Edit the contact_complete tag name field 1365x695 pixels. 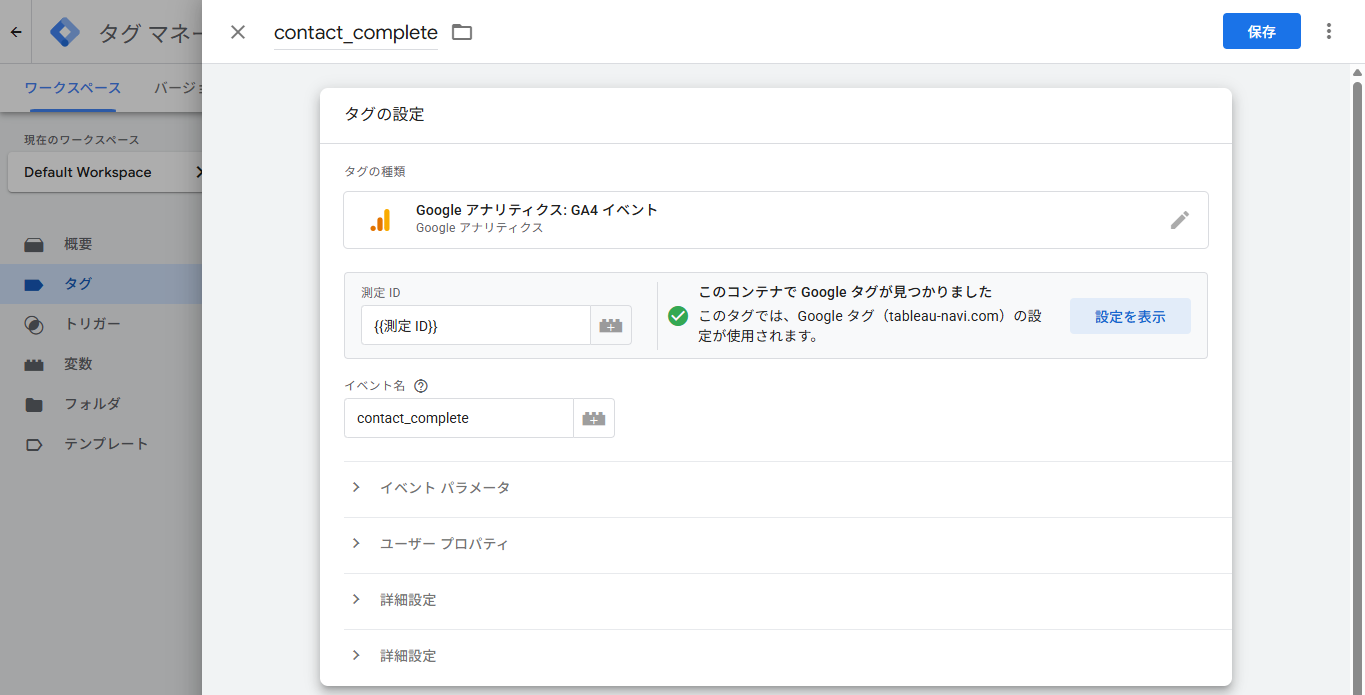click(356, 32)
